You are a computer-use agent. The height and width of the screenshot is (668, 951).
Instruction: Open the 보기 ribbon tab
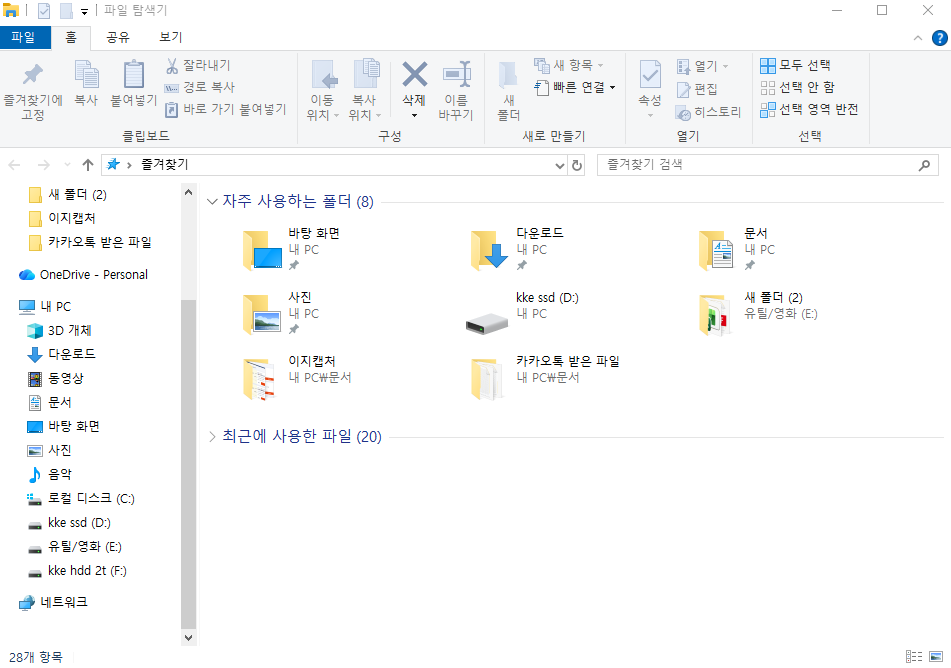coord(170,38)
